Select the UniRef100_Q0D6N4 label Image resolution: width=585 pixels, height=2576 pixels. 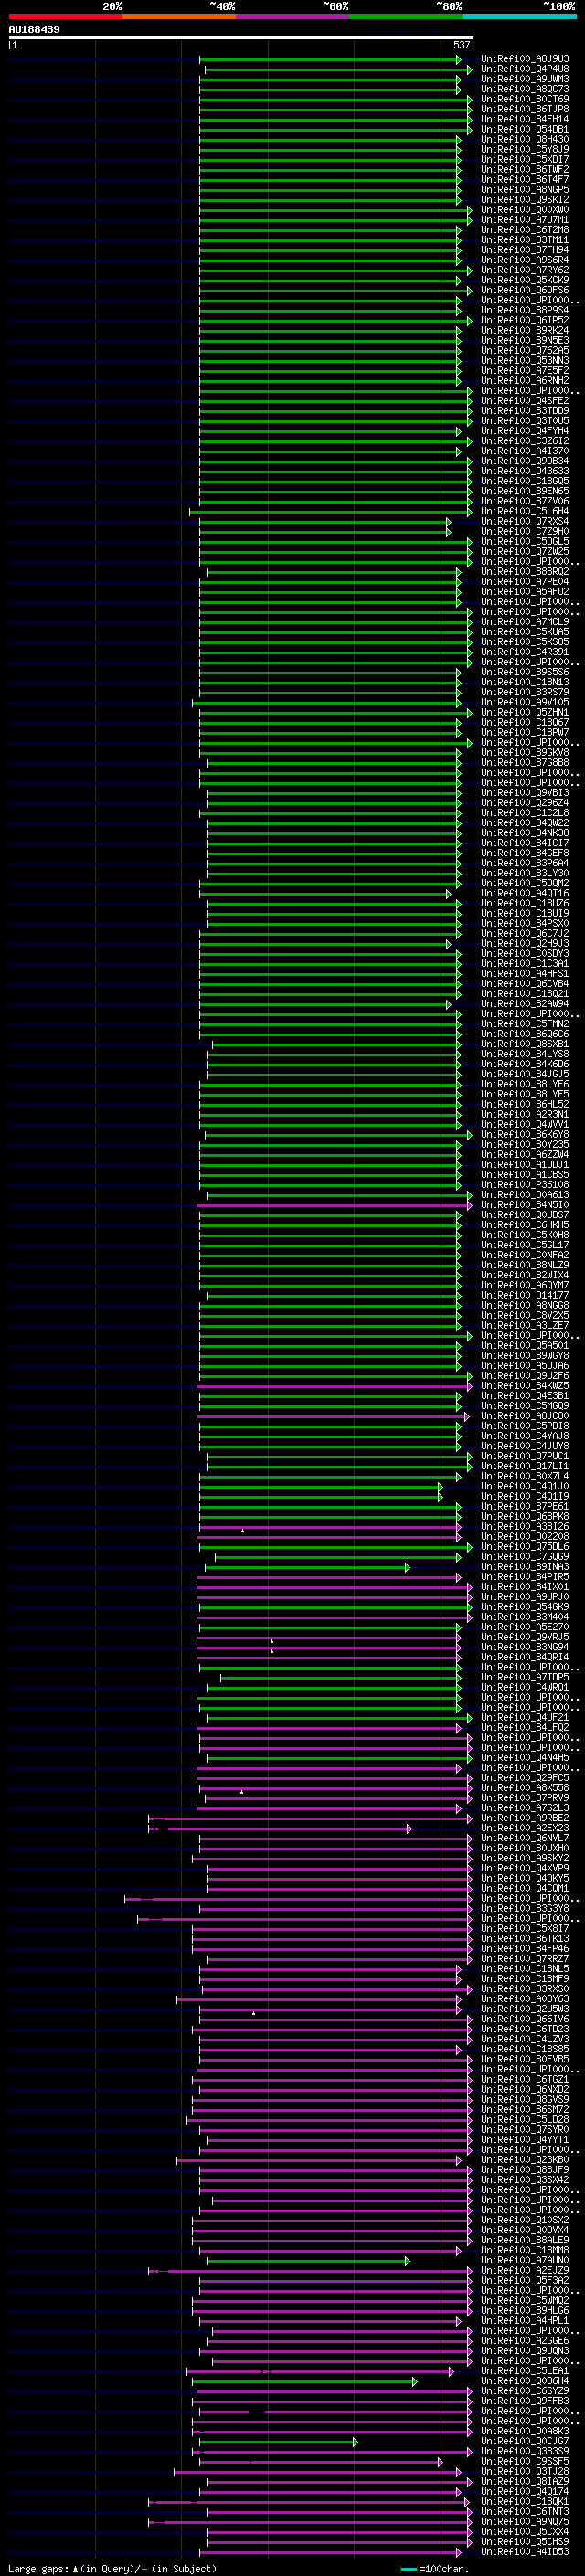(x=525, y=2380)
